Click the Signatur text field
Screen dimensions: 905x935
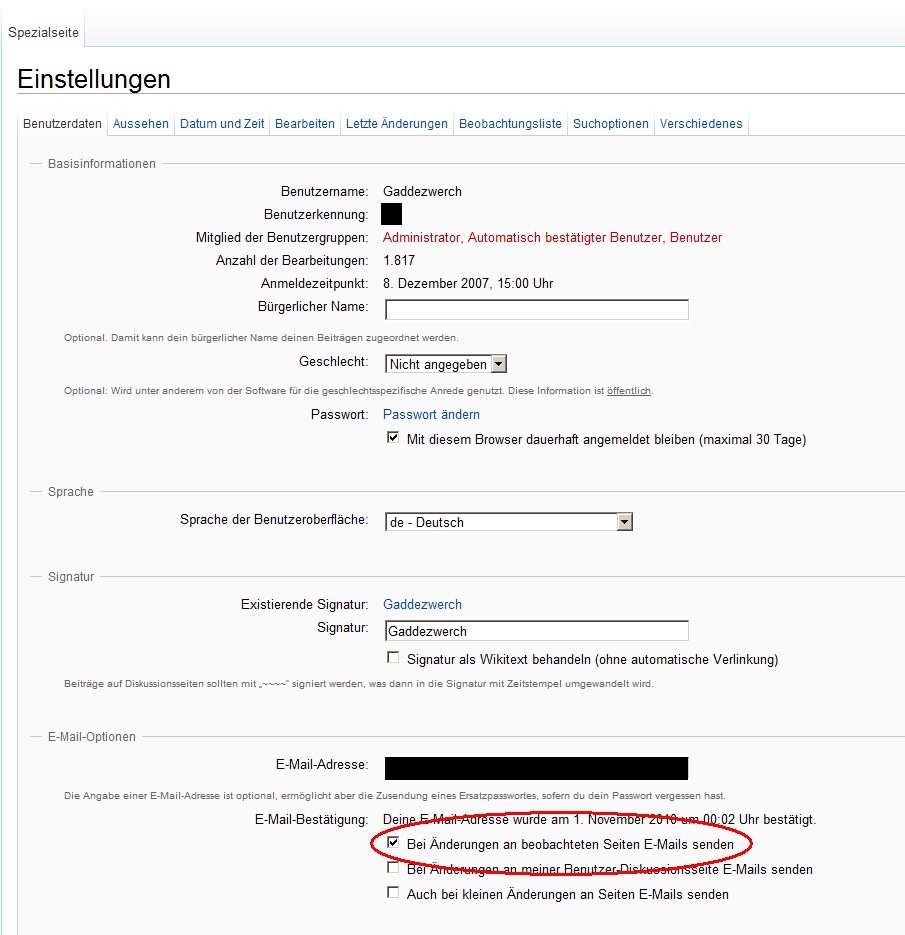(x=536, y=631)
